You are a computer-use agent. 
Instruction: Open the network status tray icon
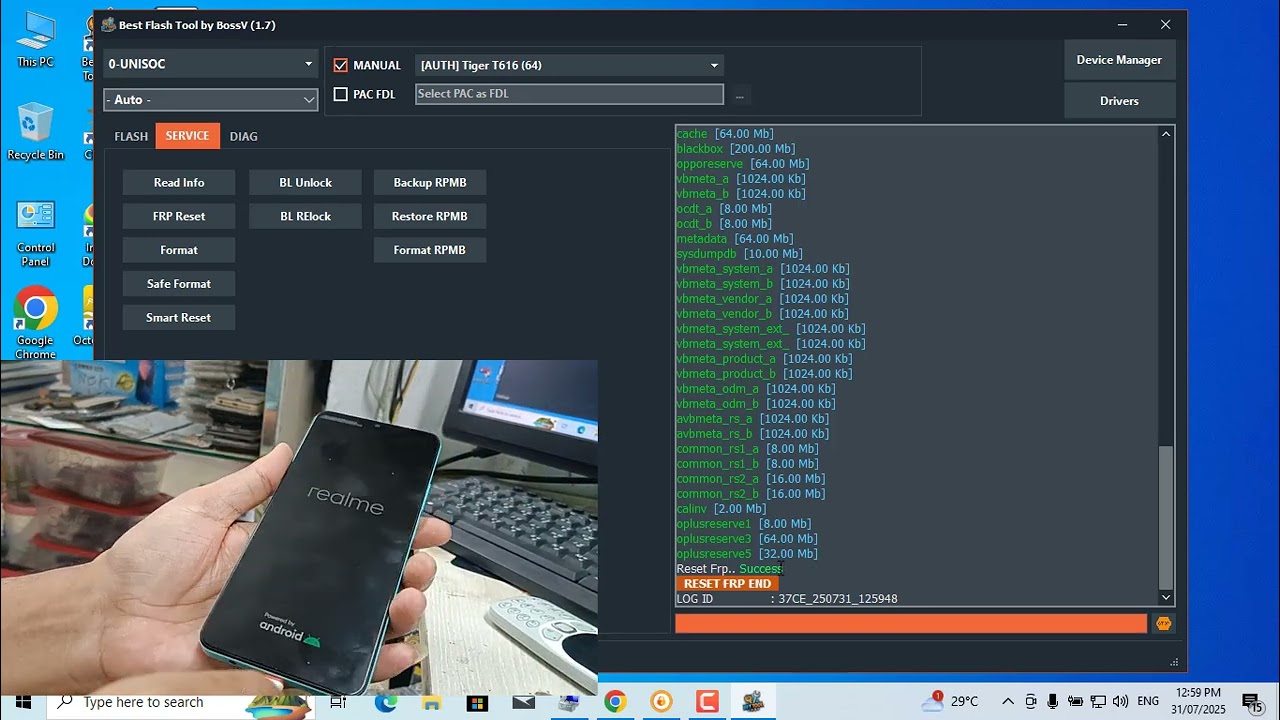[x=1098, y=702]
